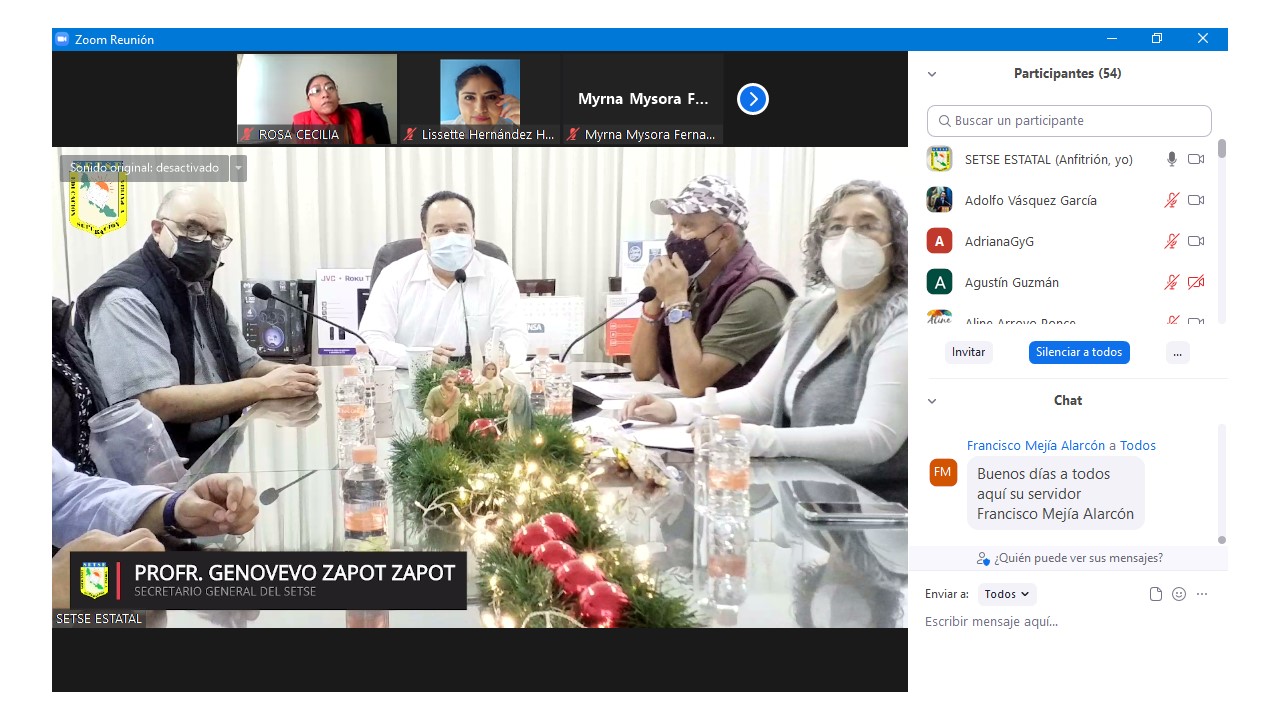Click 'Participantes (54)' header text
1280x720 pixels.
point(1067,74)
